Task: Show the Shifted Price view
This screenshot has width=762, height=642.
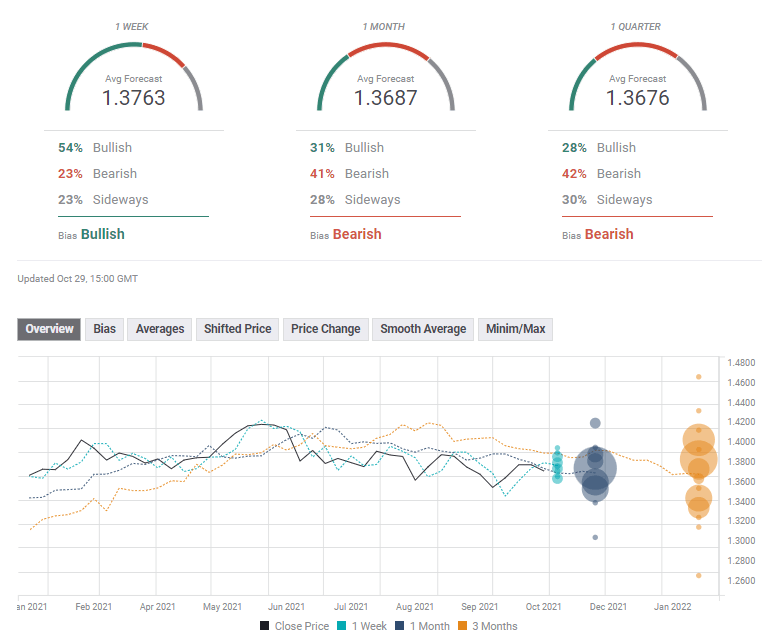Action: click(237, 329)
